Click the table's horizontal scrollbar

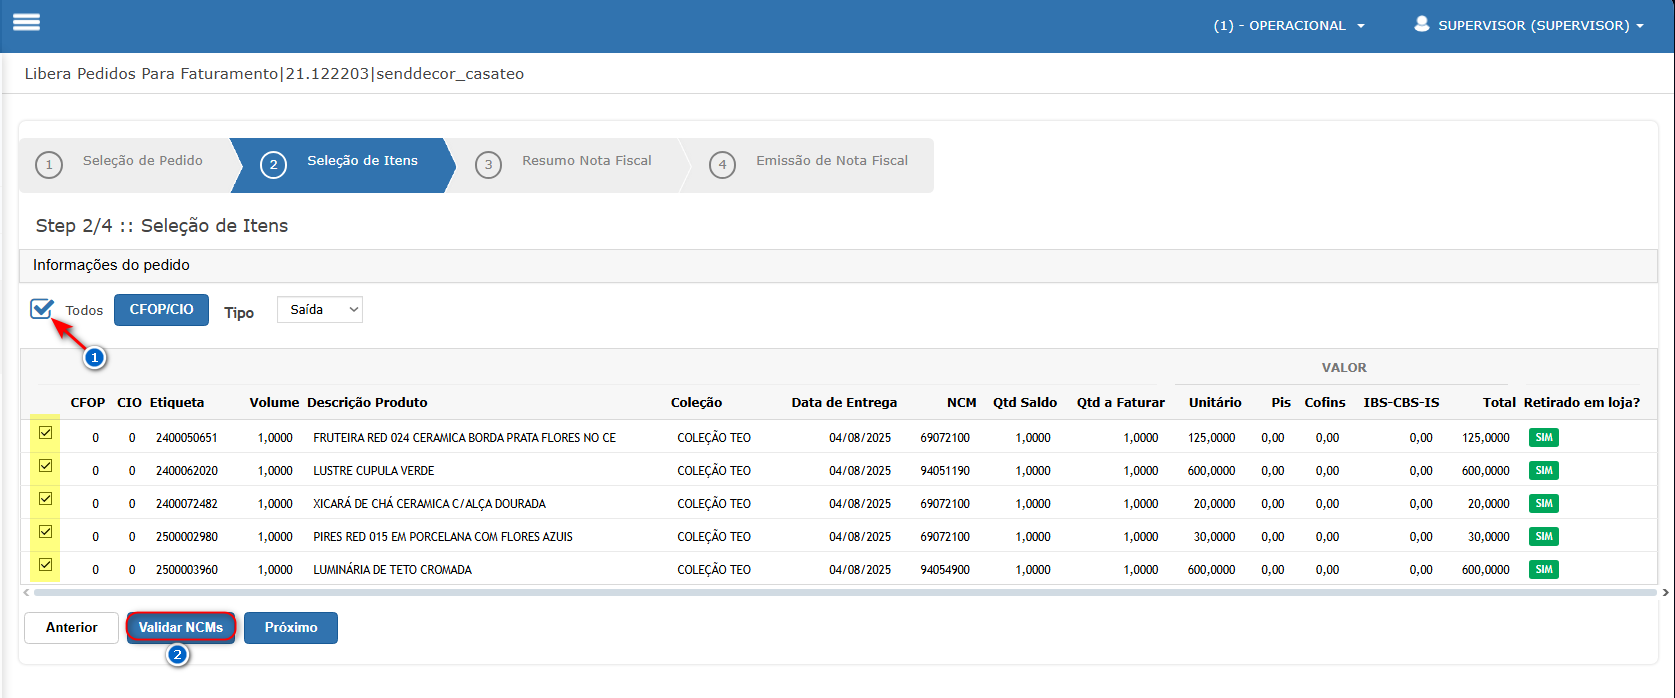point(840,593)
